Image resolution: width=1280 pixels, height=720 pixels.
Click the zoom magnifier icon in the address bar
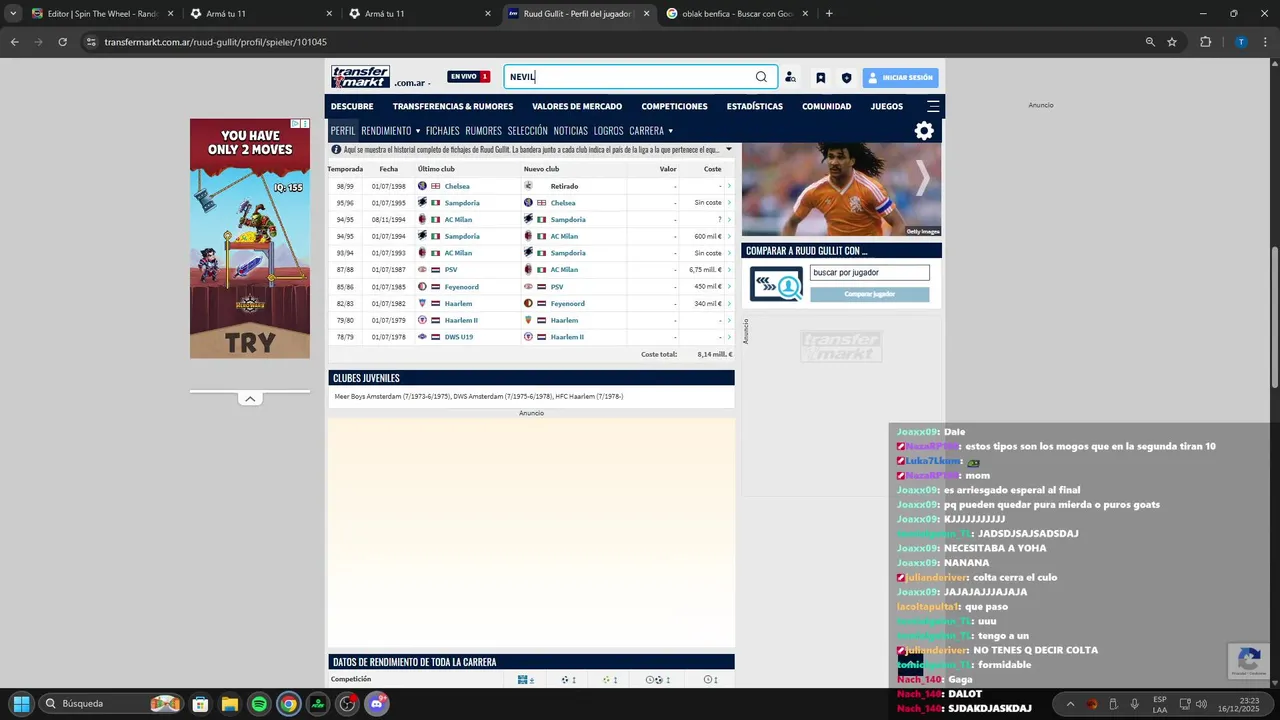click(1150, 42)
